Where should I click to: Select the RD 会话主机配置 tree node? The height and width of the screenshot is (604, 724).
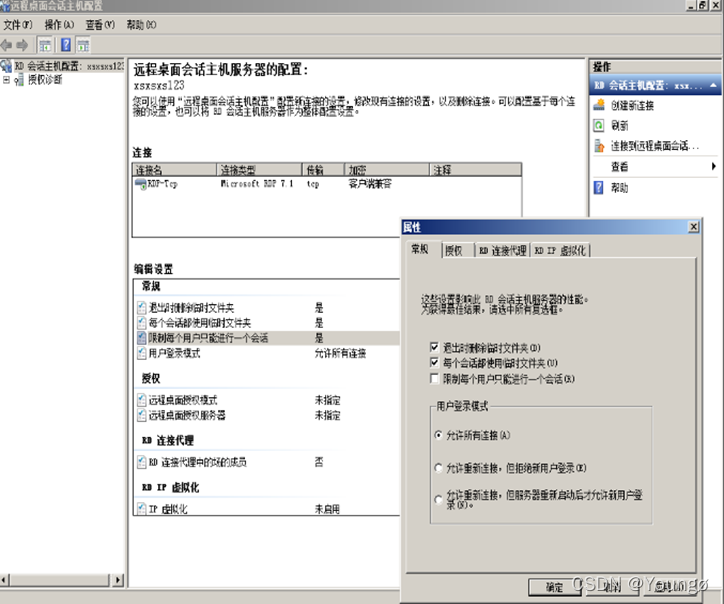pos(68,66)
